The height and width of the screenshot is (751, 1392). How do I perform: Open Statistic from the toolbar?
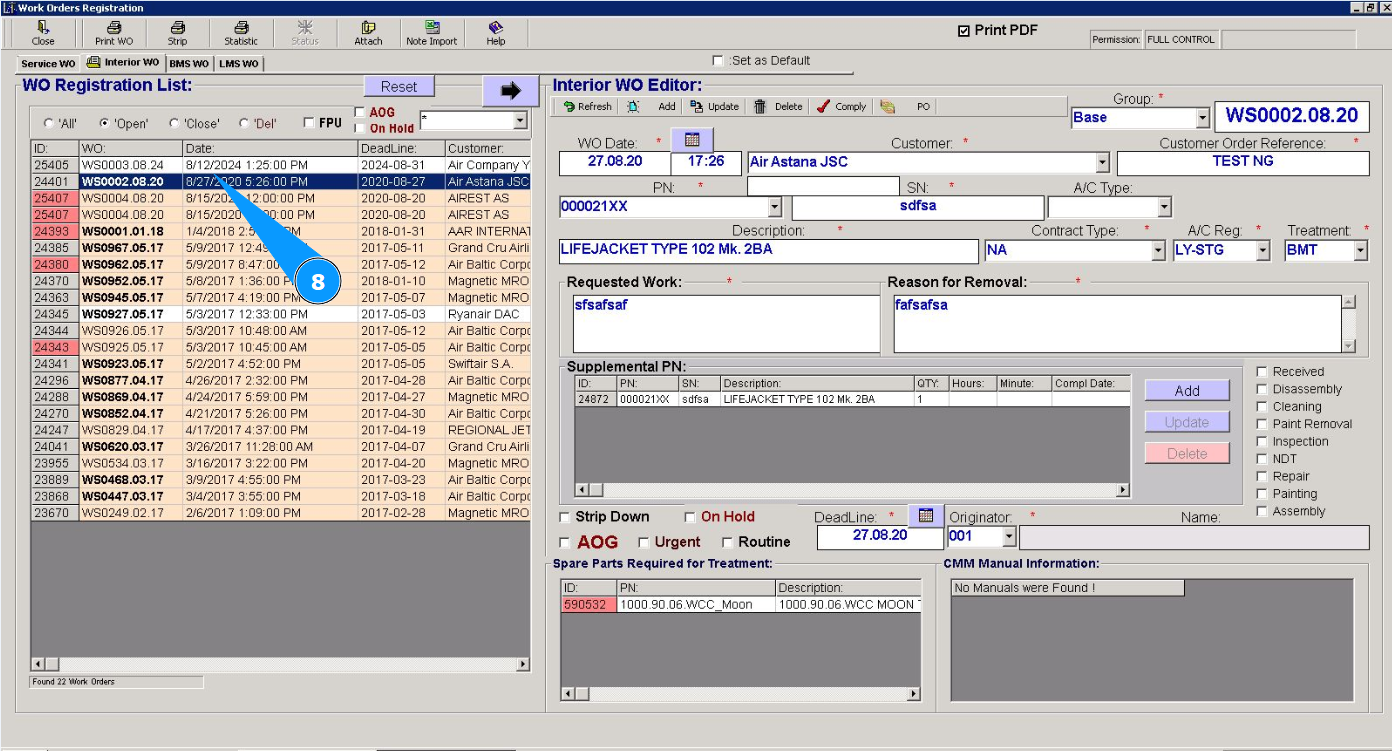(x=240, y=32)
